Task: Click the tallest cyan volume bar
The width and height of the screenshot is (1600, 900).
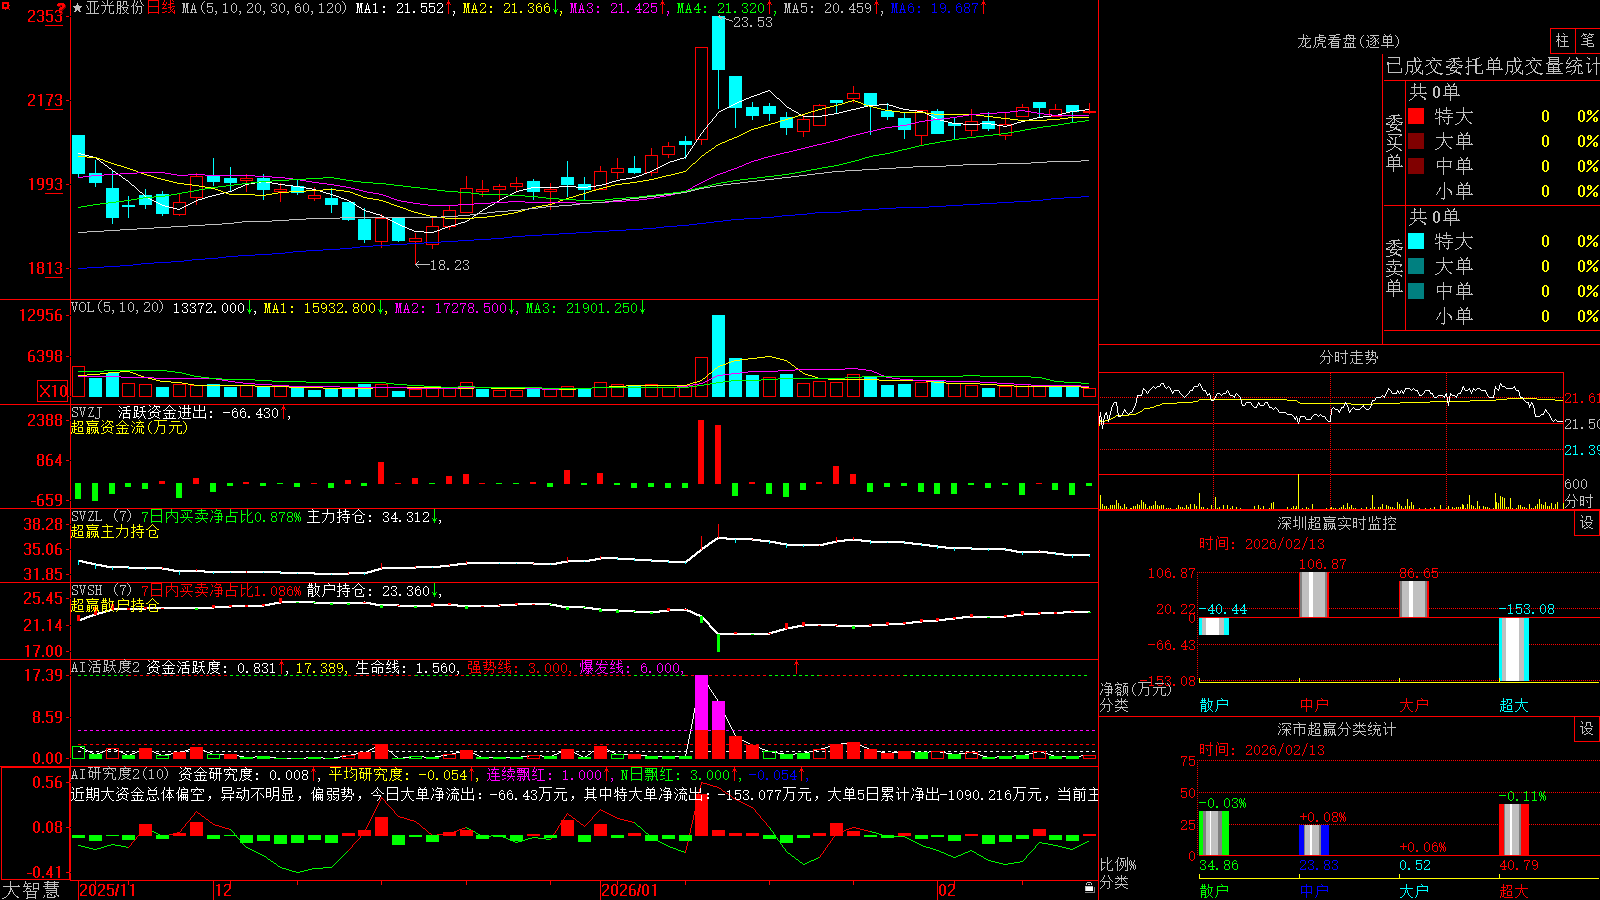Action: pyautogui.click(x=718, y=357)
